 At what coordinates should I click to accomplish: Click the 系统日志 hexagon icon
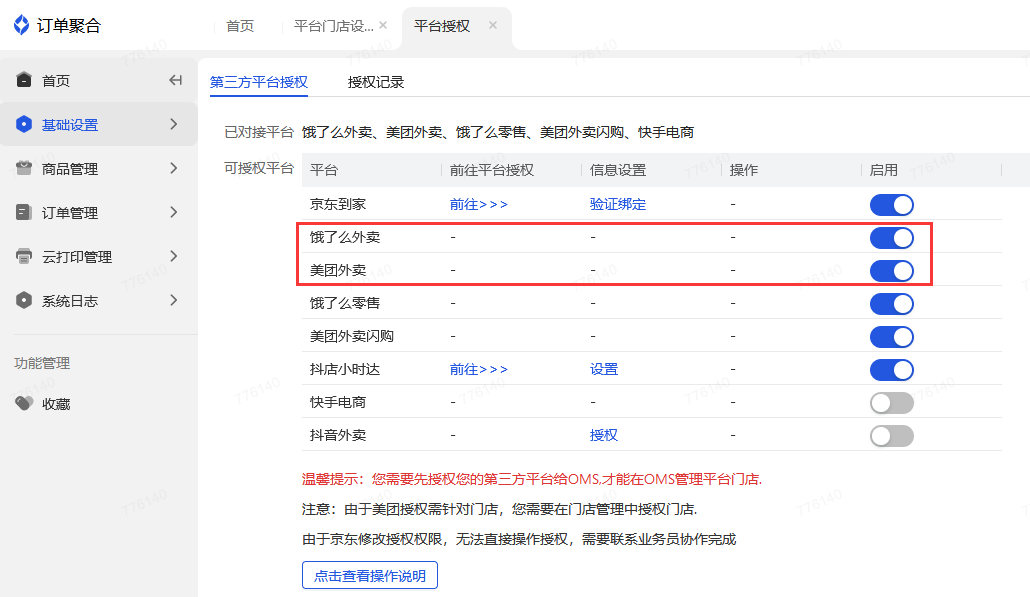[24, 300]
